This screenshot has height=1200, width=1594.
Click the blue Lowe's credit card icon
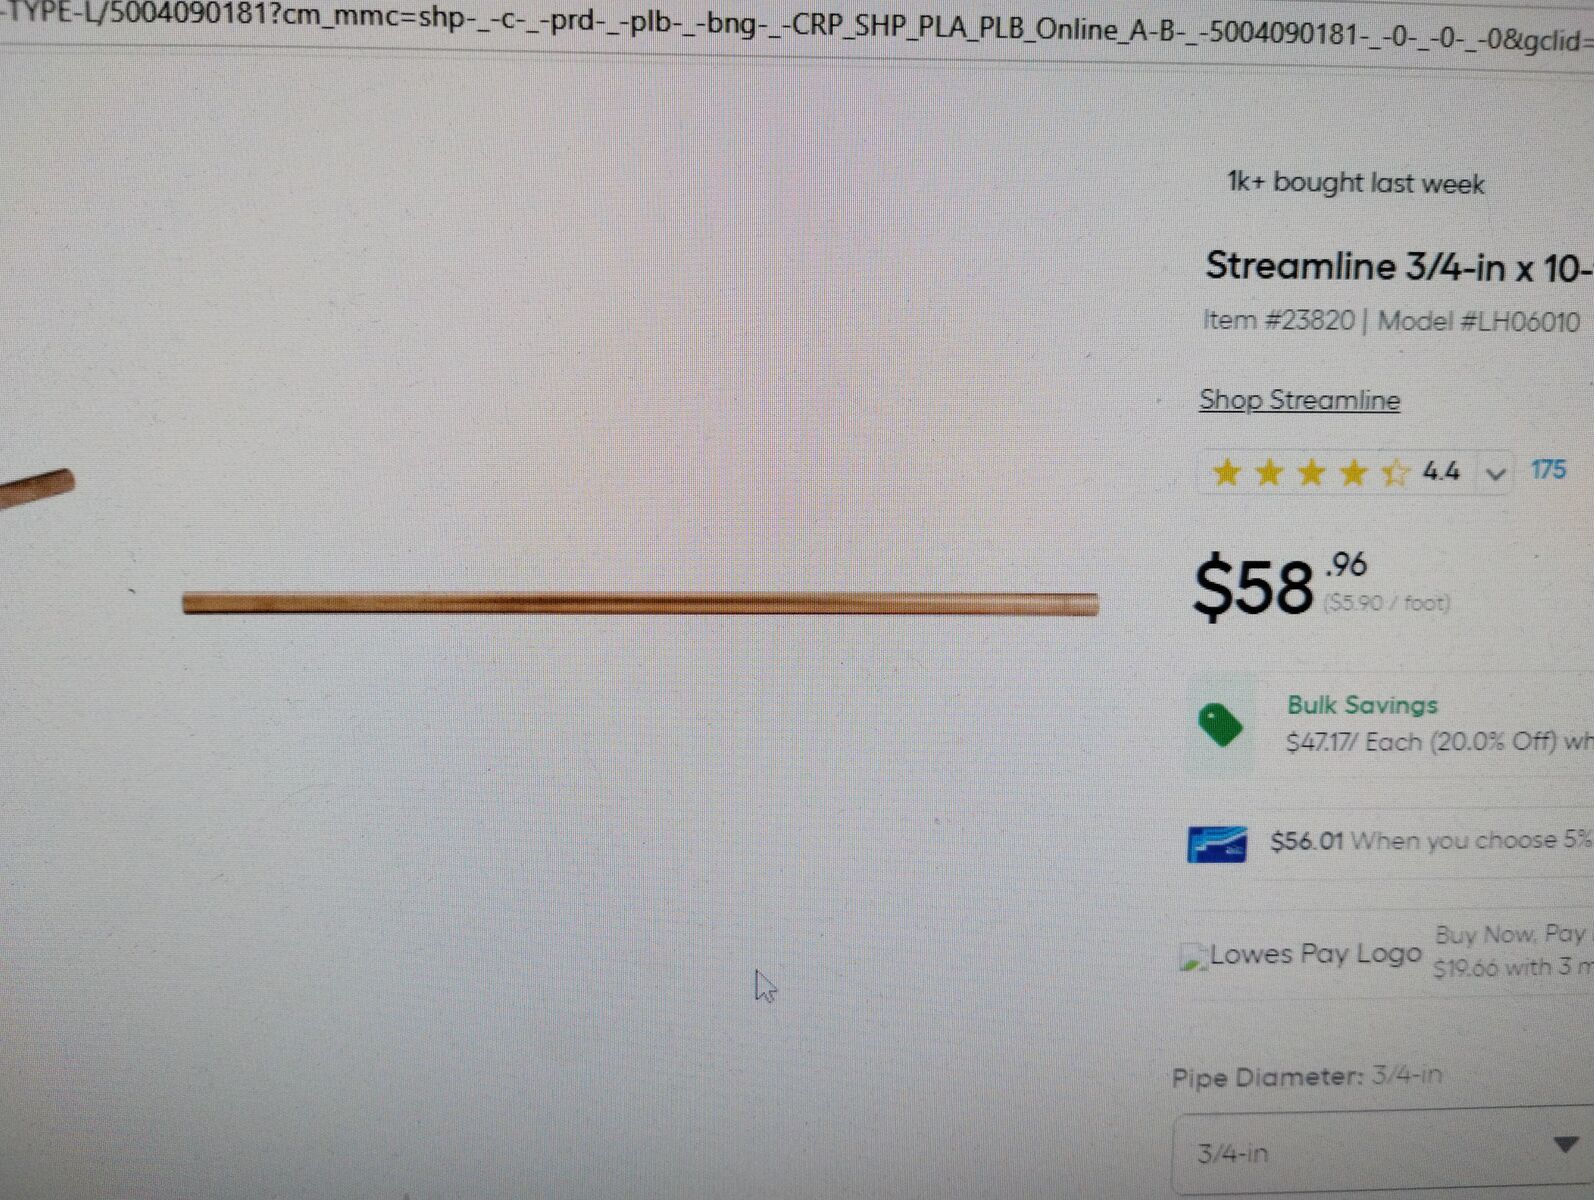click(1216, 843)
